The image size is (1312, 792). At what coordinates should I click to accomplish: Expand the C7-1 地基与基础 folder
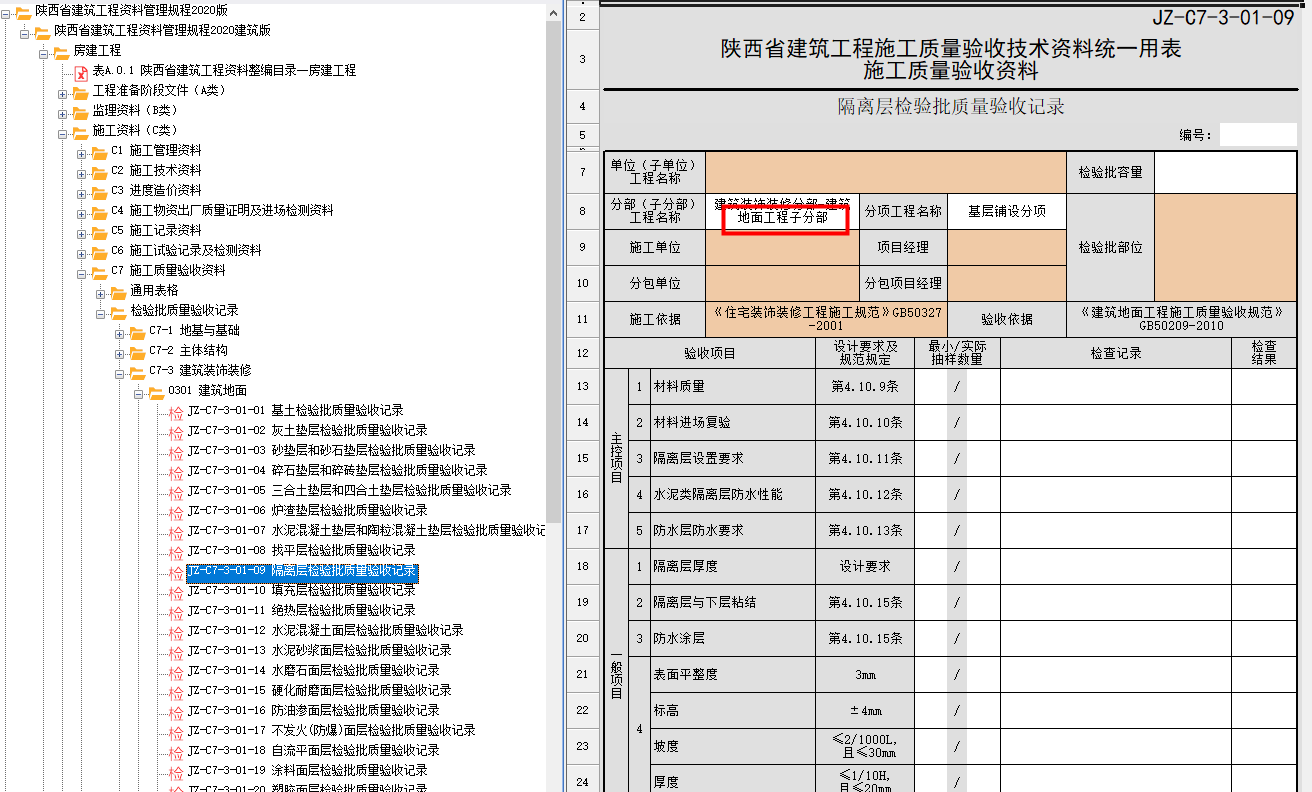[x=120, y=332]
